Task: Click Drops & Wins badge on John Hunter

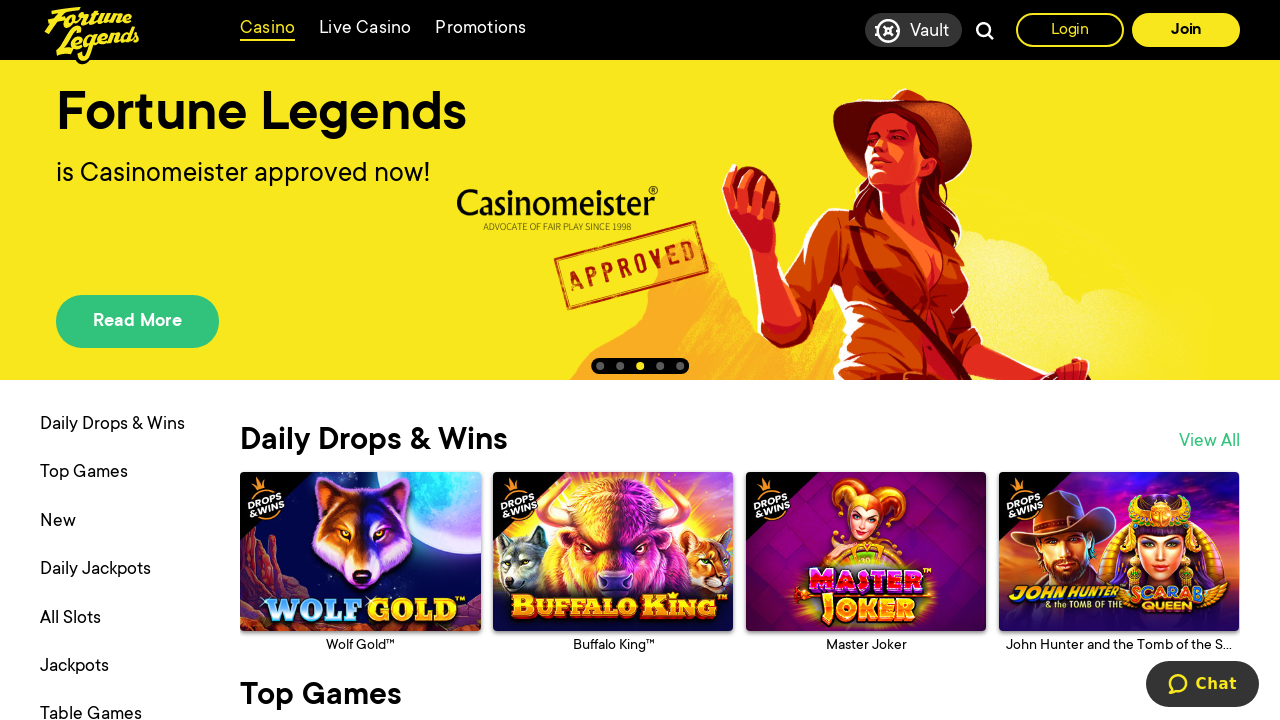Action: [x=1025, y=497]
